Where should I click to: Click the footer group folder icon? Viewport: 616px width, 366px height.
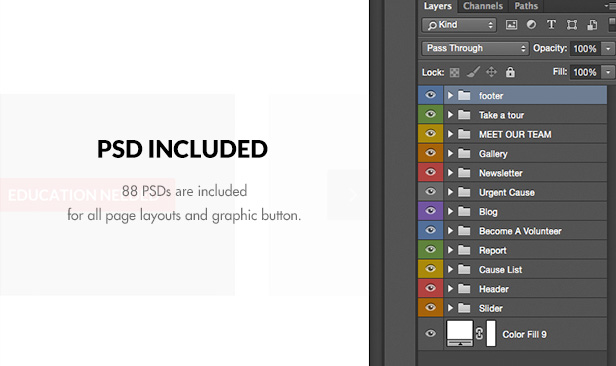click(x=464, y=95)
